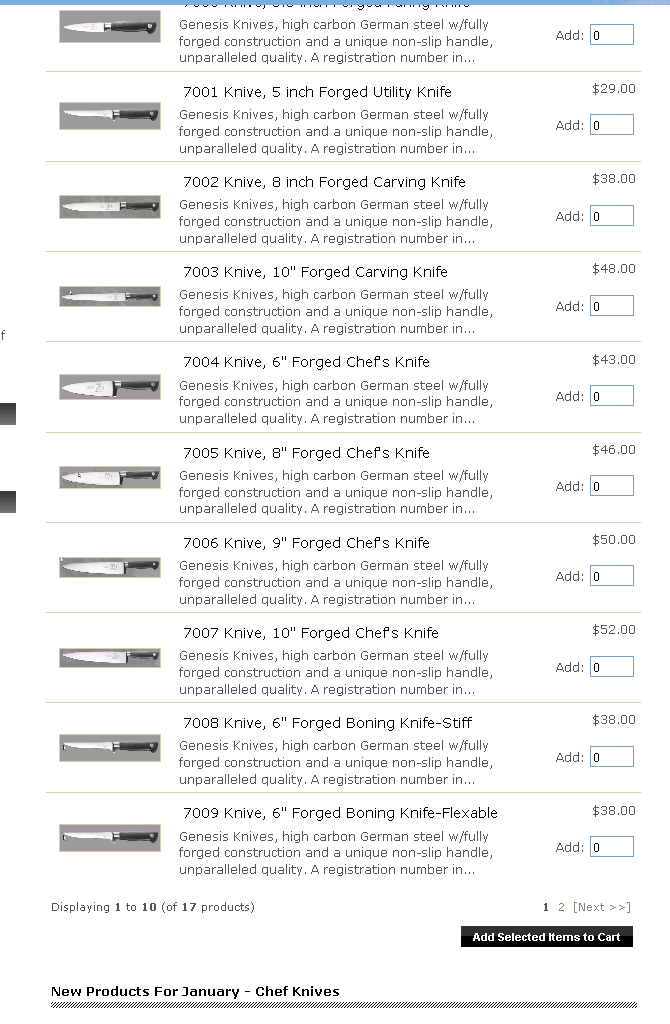Click Add quantity field for 7001 Utility Knife
The height and width of the screenshot is (1024, 670).
pos(611,125)
